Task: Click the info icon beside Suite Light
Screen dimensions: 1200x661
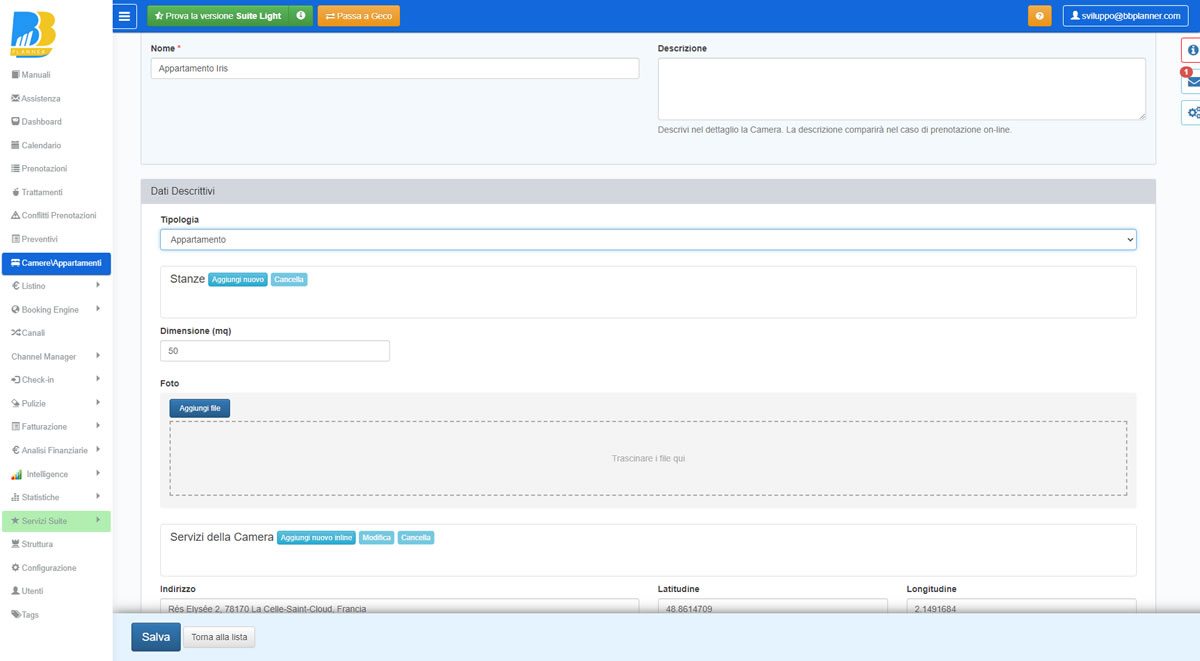Action: pyautogui.click(x=301, y=16)
